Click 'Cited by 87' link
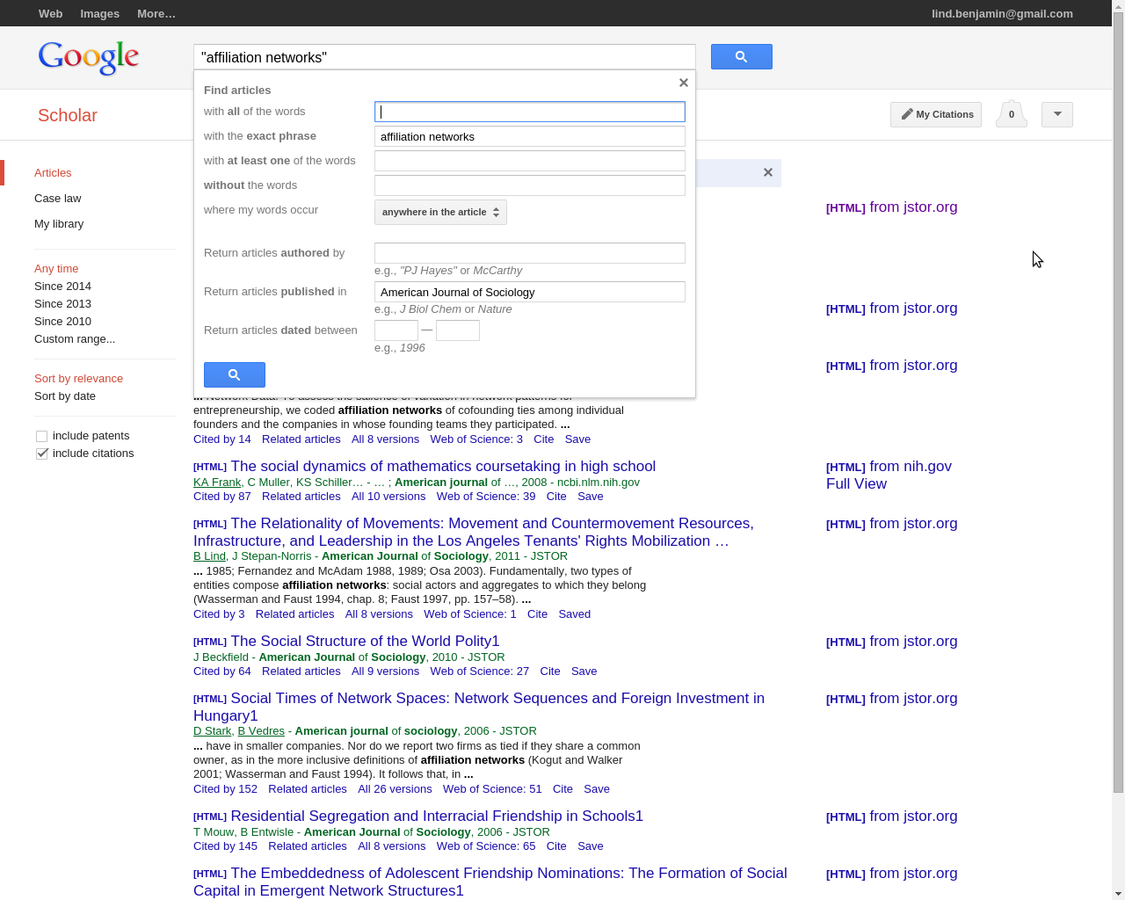The height and width of the screenshot is (900, 1125). [x=222, y=497]
